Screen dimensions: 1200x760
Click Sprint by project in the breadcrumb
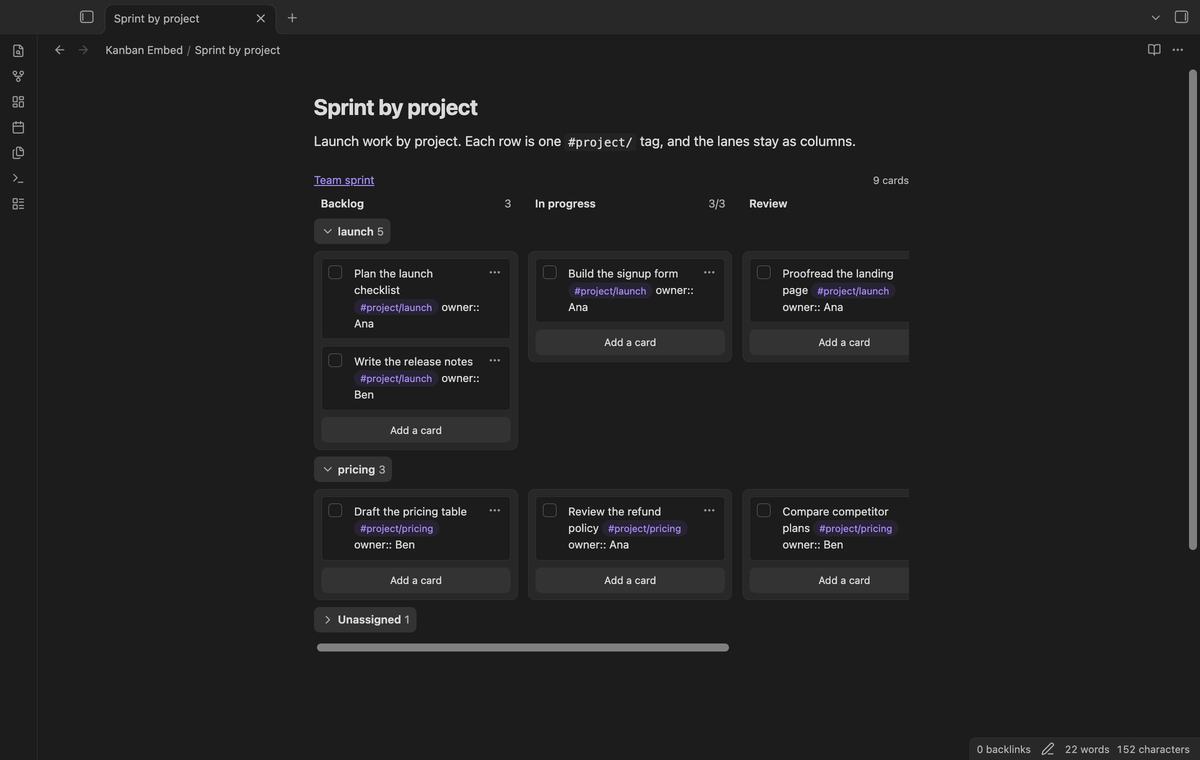coord(237,50)
